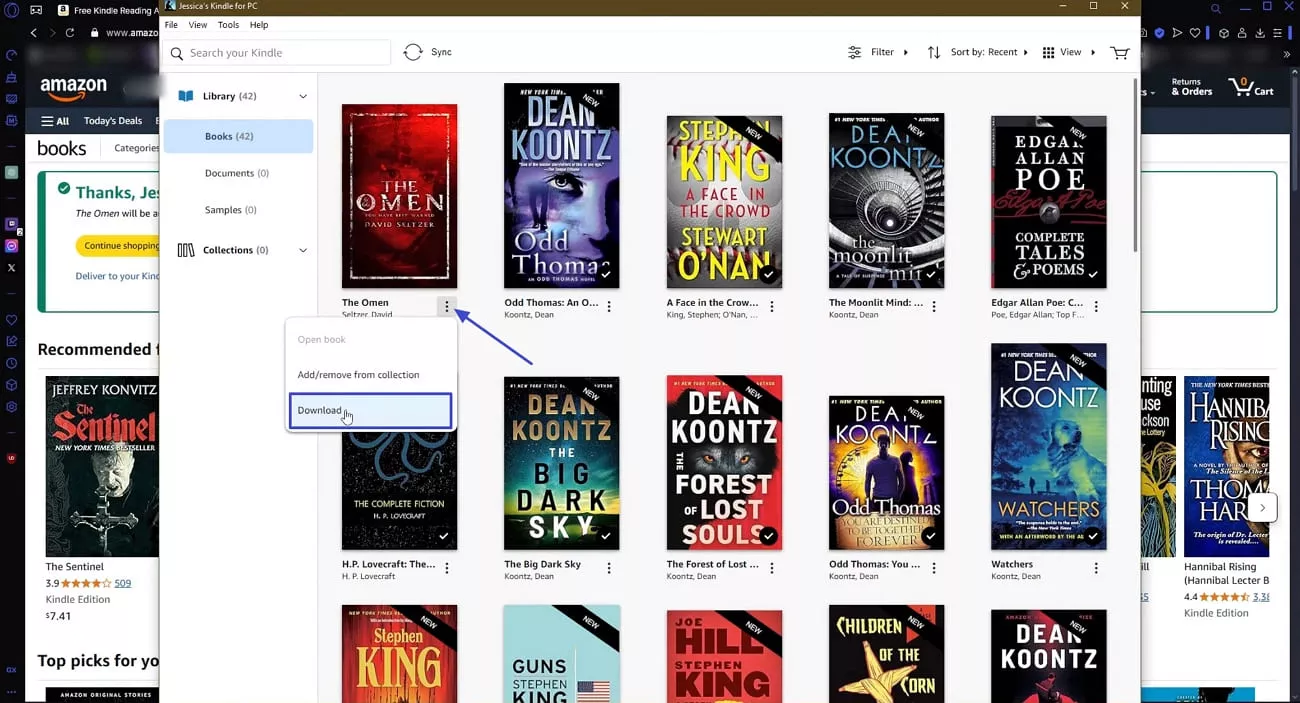Image resolution: width=1300 pixels, height=703 pixels.
Task: Click the downloaded checkmark on The Forest of Lost Souls
Action: click(769, 536)
